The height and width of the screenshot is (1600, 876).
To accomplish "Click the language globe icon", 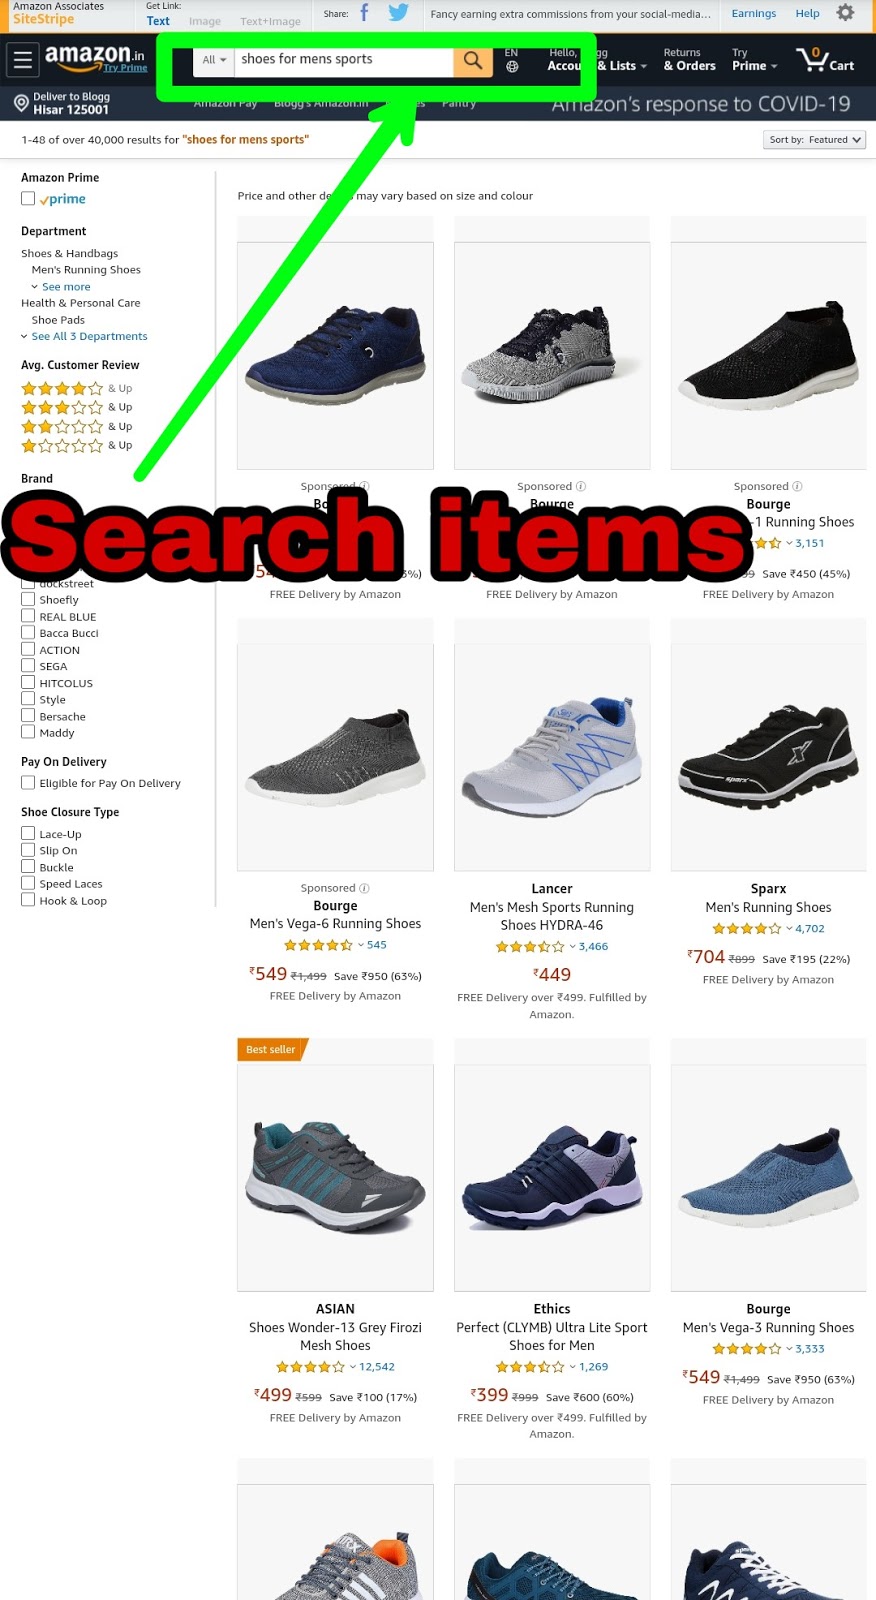I will pos(512,67).
